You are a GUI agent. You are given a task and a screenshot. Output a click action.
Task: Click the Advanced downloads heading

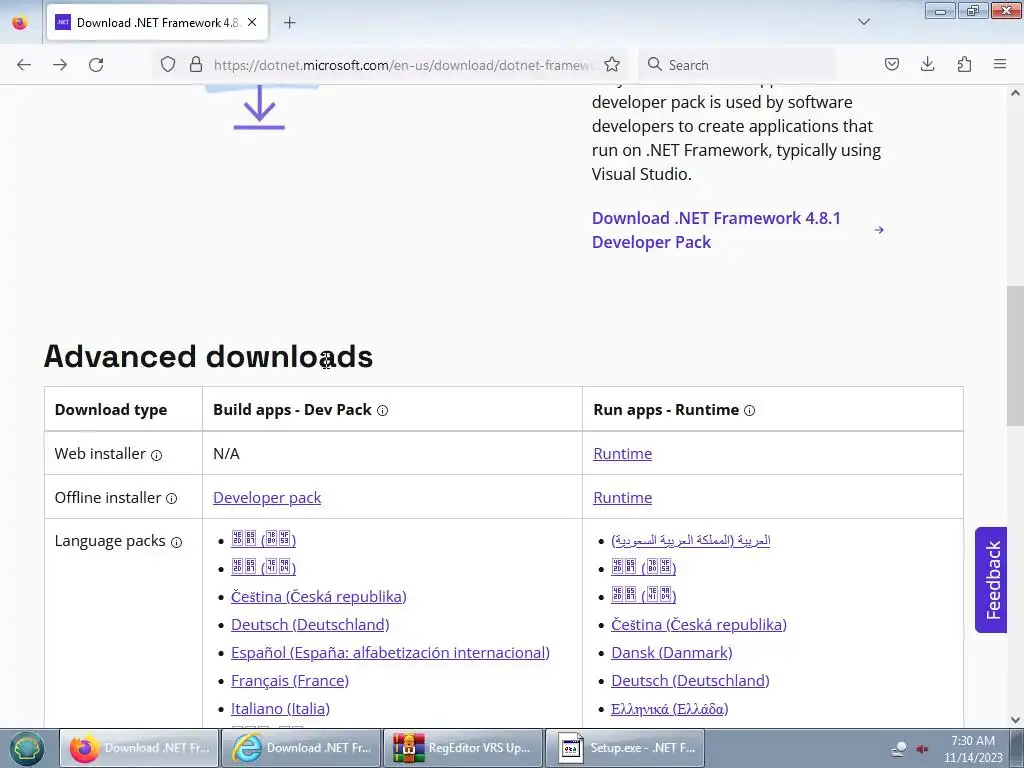click(208, 357)
